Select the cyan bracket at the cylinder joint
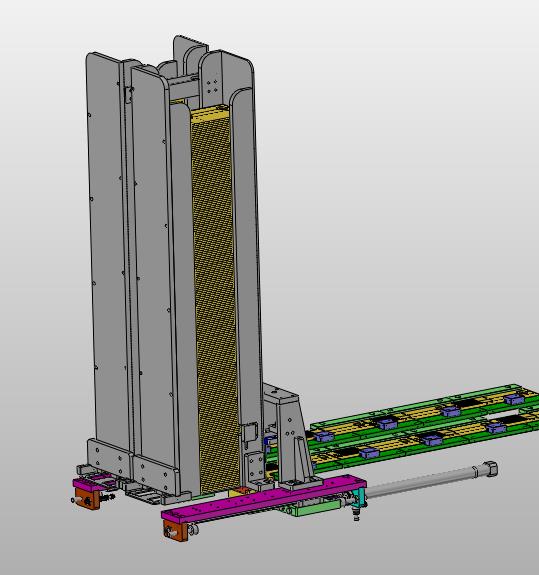 360,496
